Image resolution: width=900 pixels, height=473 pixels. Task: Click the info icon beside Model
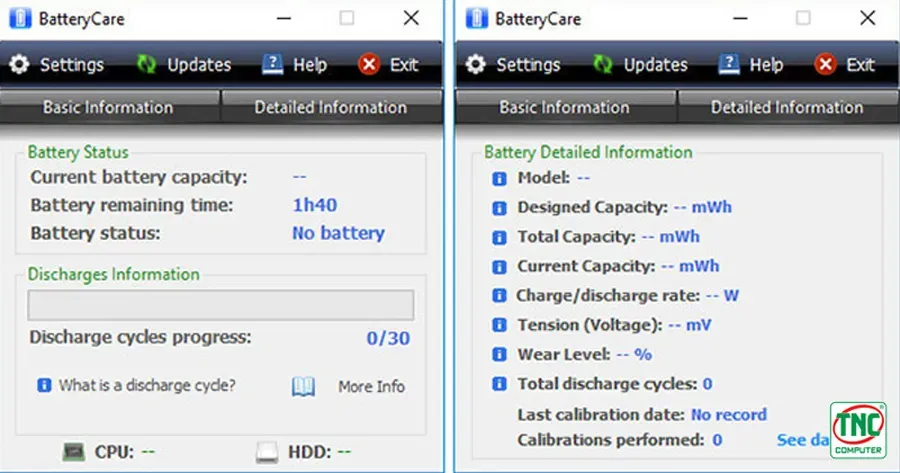[x=499, y=178]
